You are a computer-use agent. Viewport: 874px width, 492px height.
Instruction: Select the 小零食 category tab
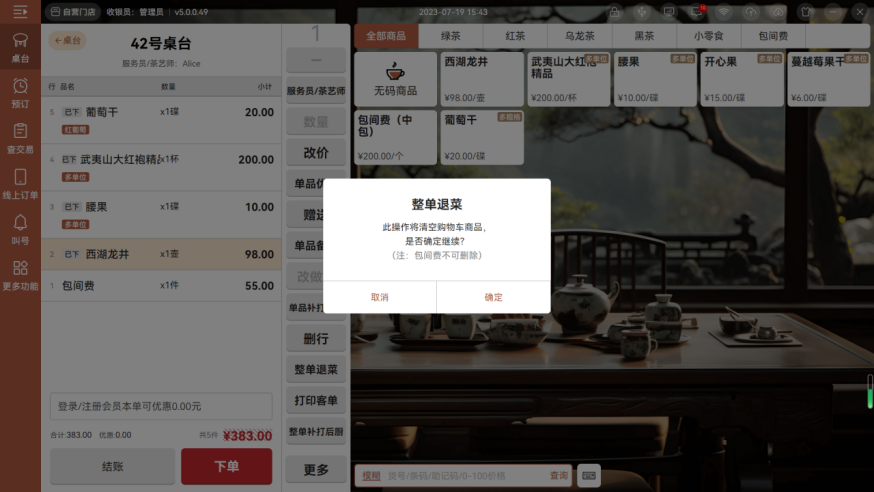(708, 36)
